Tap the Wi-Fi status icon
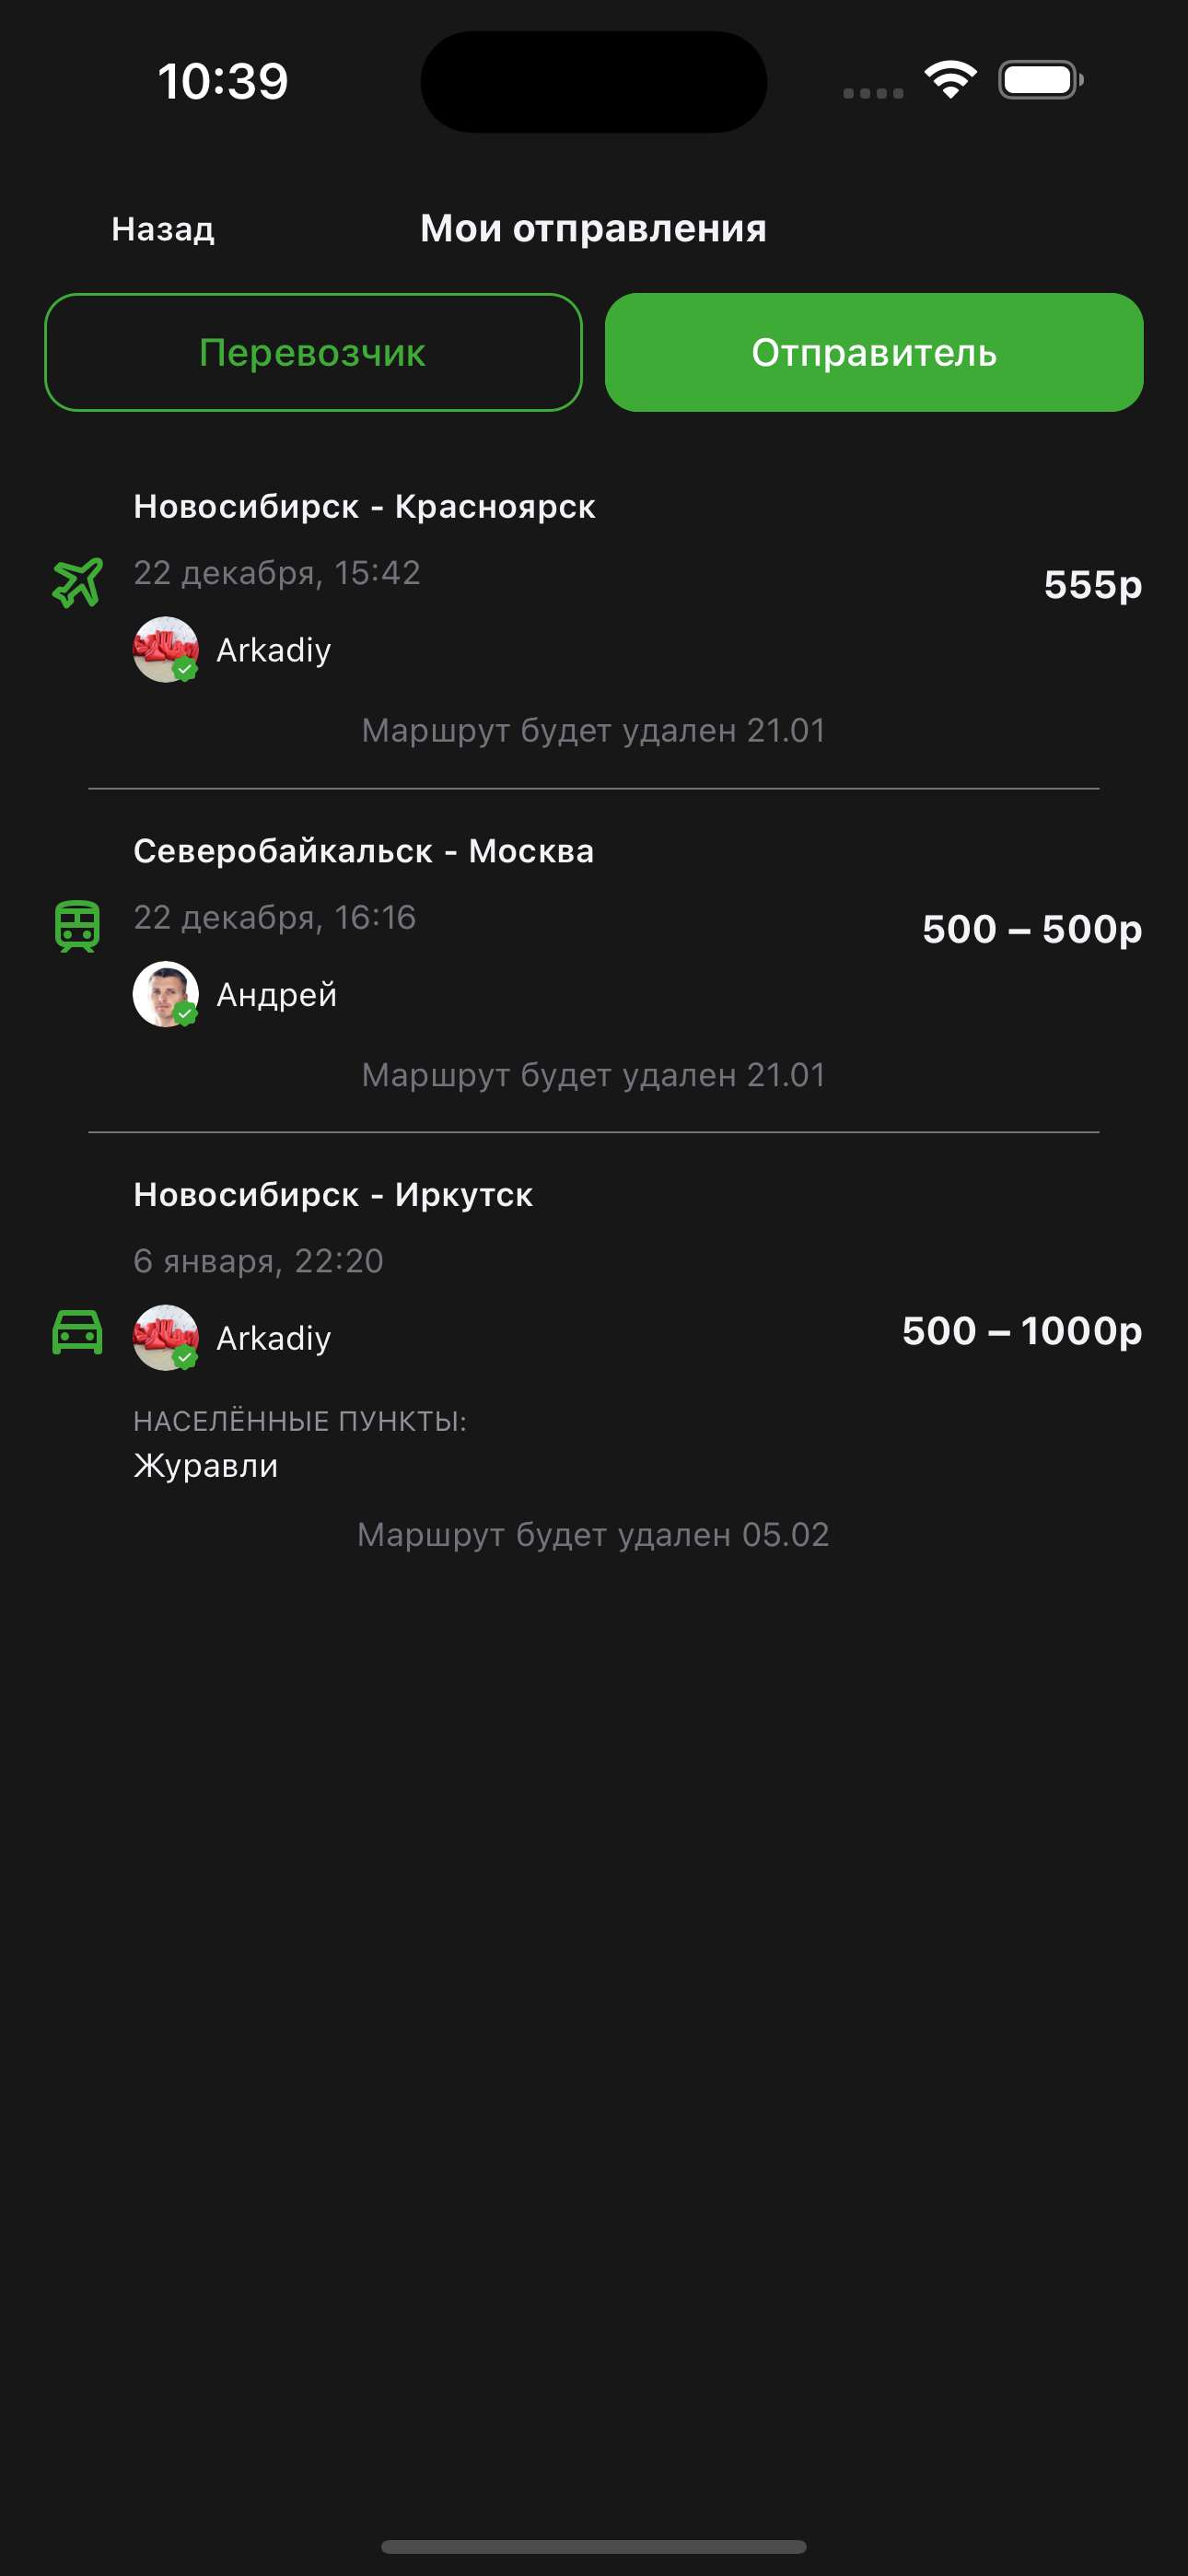 [x=950, y=80]
